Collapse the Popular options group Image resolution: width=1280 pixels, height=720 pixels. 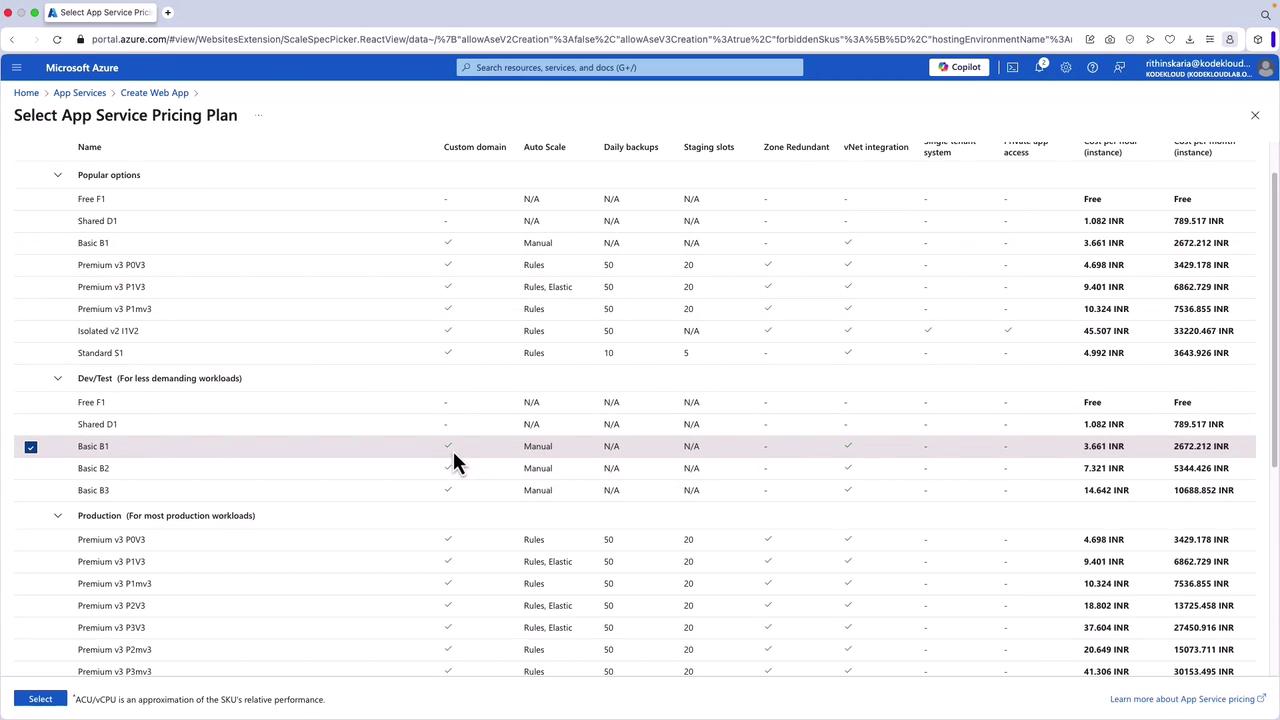pyautogui.click(x=58, y=175)
